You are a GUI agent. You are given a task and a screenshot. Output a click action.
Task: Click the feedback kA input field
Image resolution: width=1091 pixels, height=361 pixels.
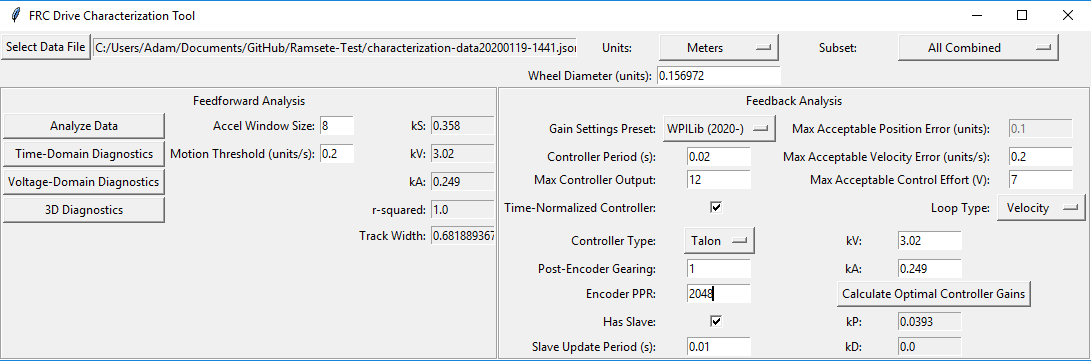[930, 268]
